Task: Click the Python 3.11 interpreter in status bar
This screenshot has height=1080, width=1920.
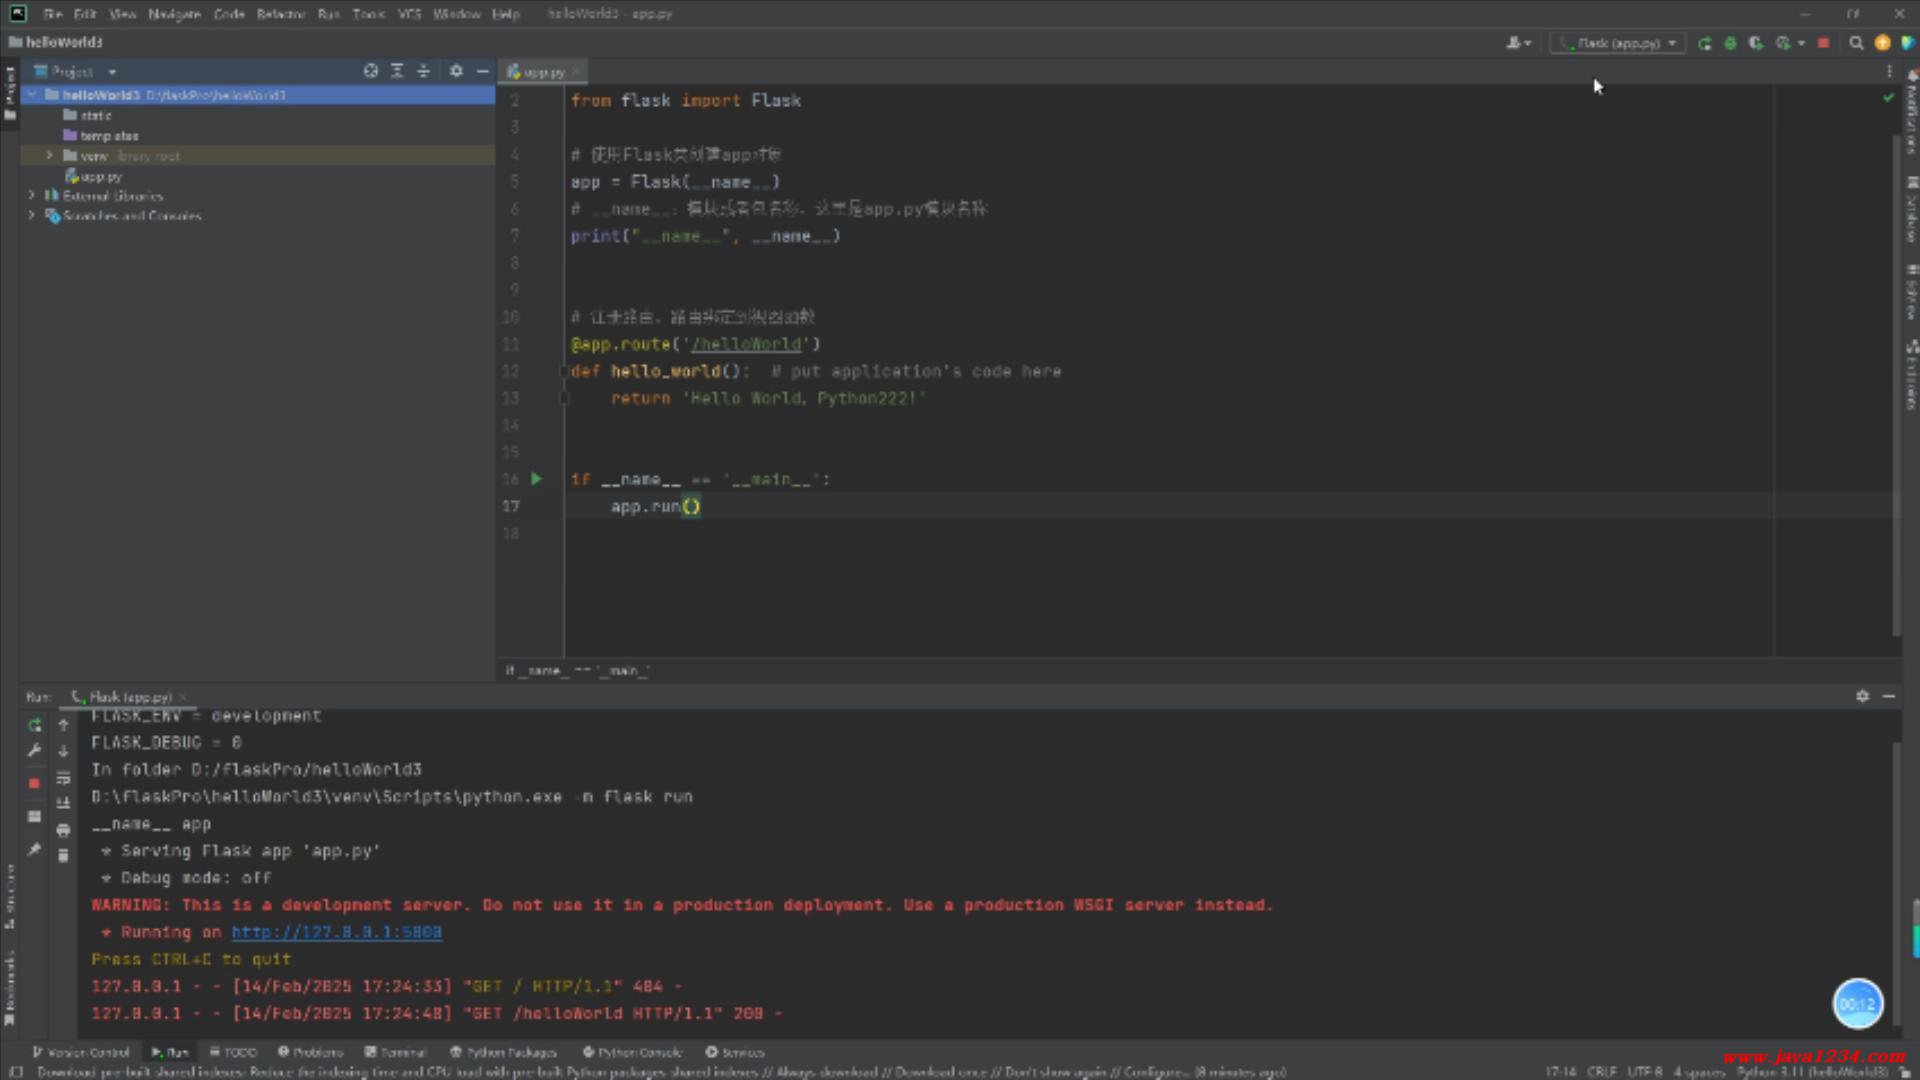Action: 1812,1072
